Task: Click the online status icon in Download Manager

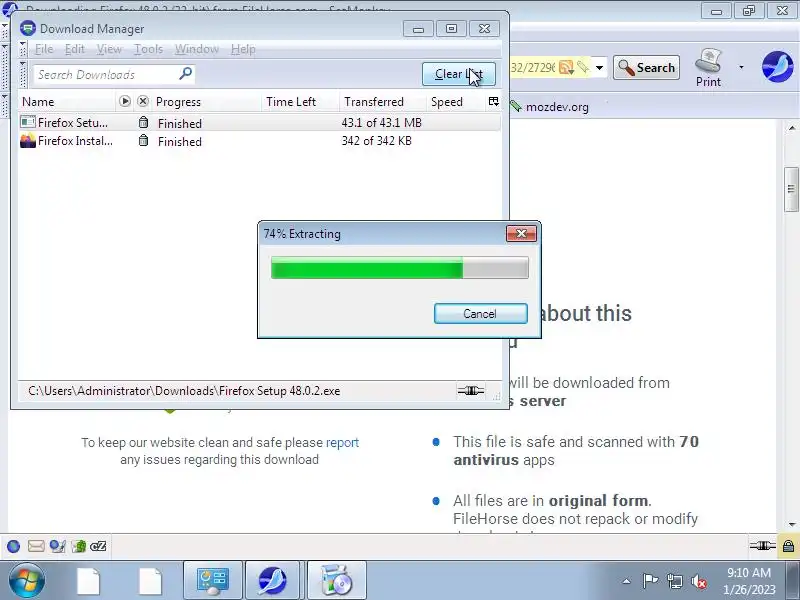Action: pyautogui.click(x=470, y=391)
